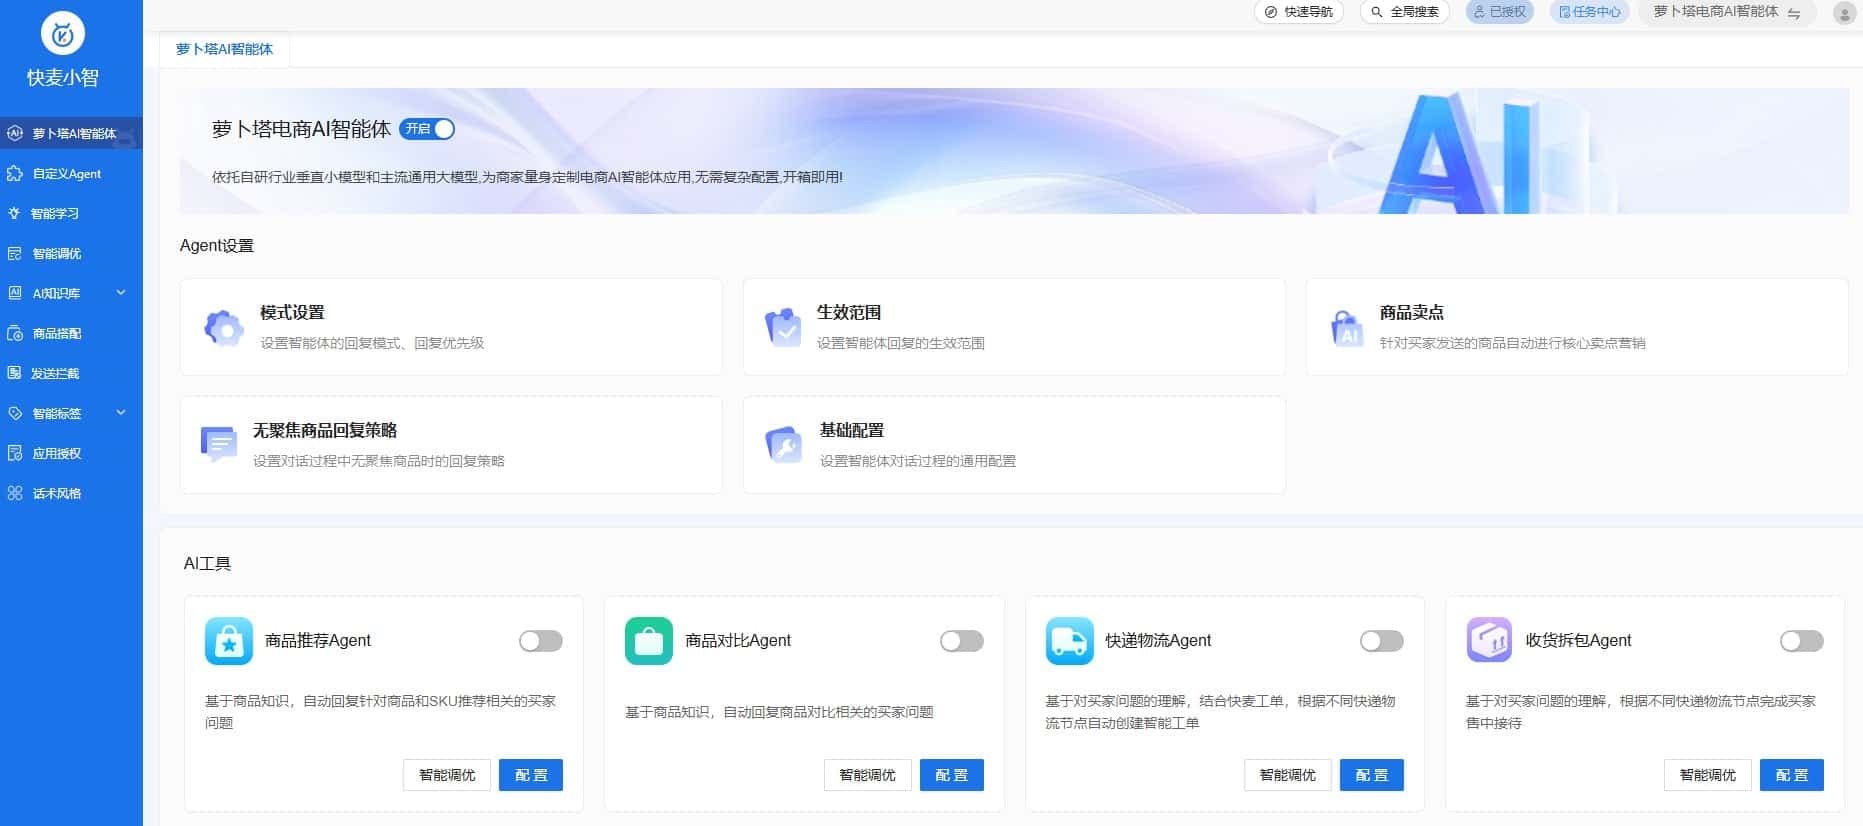Viewport: 1863px width, 826px height.
Task: Click the 发送拦截 sidebar icon
Action: (x=14, y=373)
